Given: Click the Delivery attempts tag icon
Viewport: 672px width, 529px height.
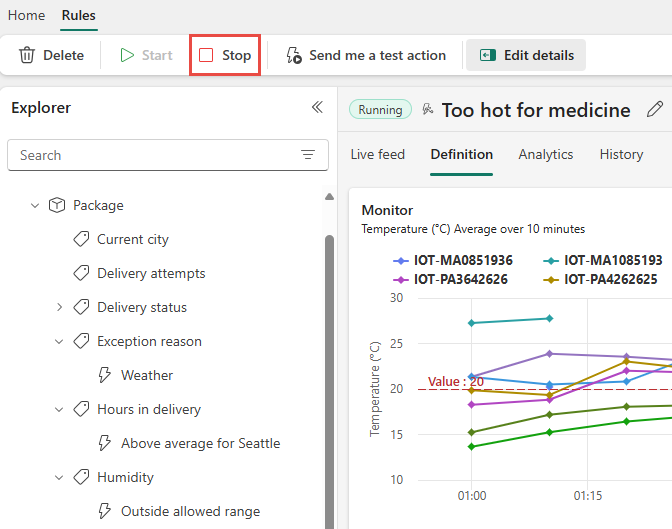Looking at the screenshot, I should (81, 273).
